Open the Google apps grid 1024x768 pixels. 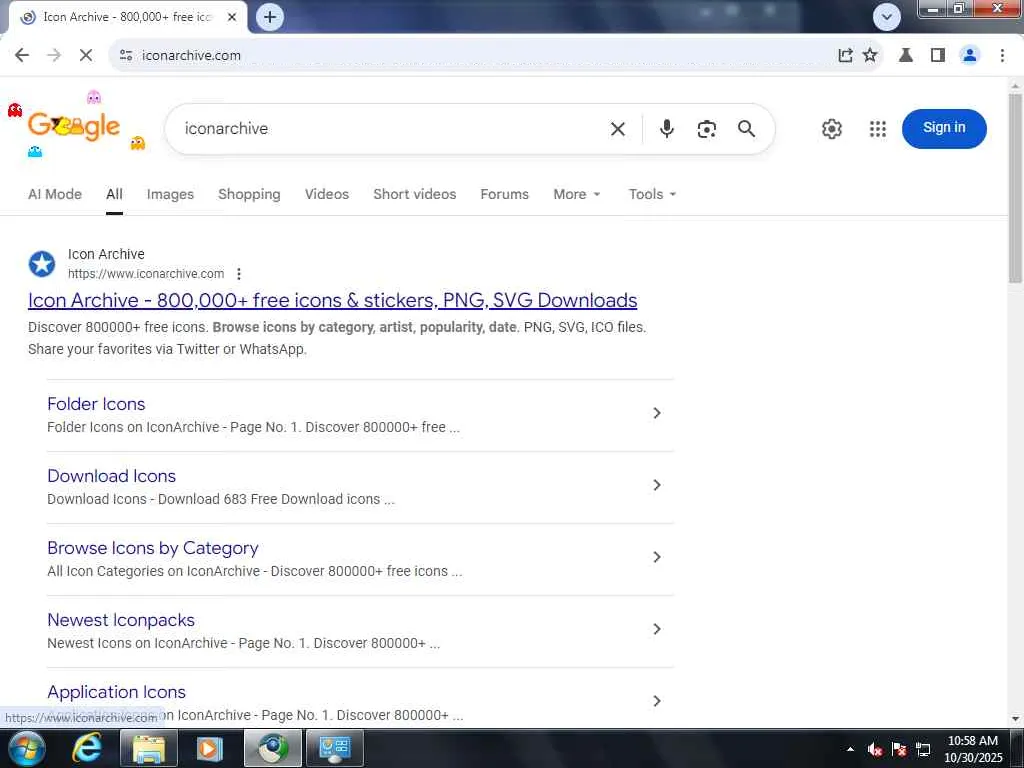tap(878, 129)
